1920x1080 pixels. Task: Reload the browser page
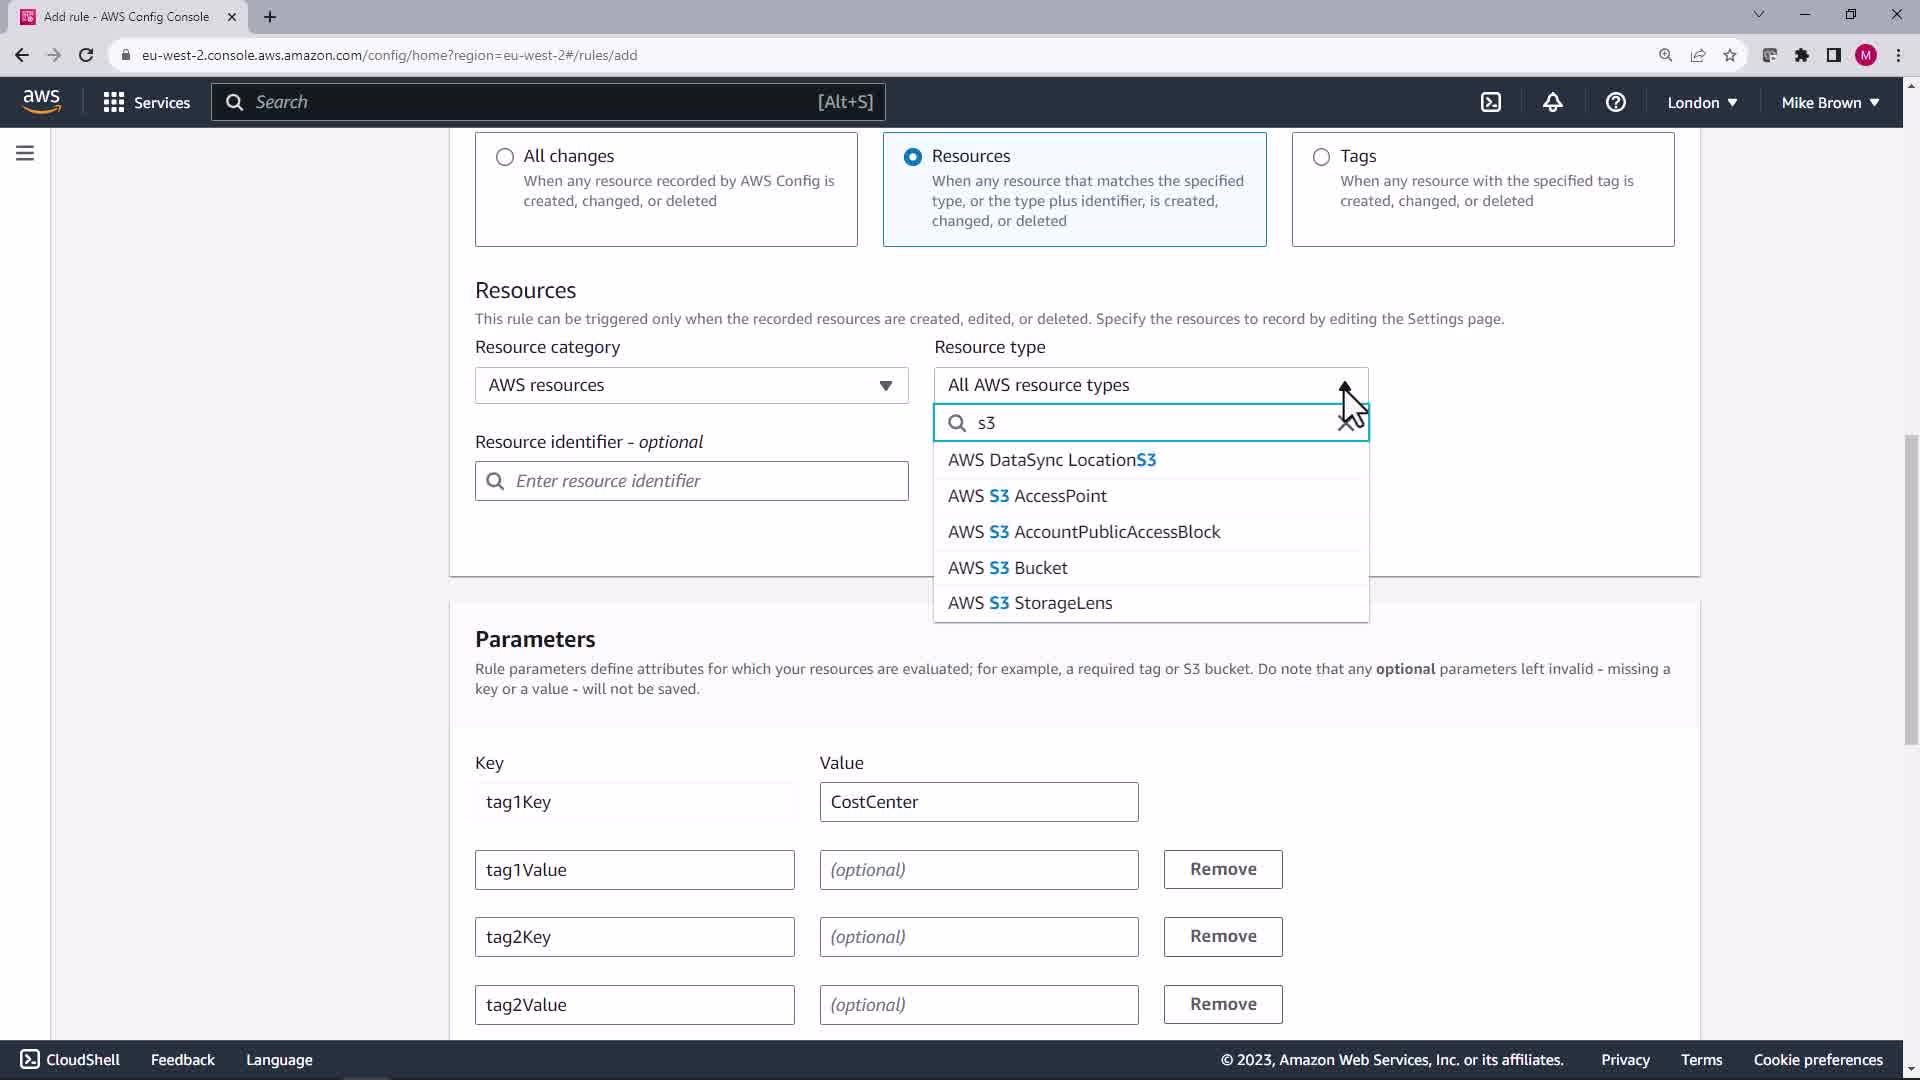click(86, 55)
